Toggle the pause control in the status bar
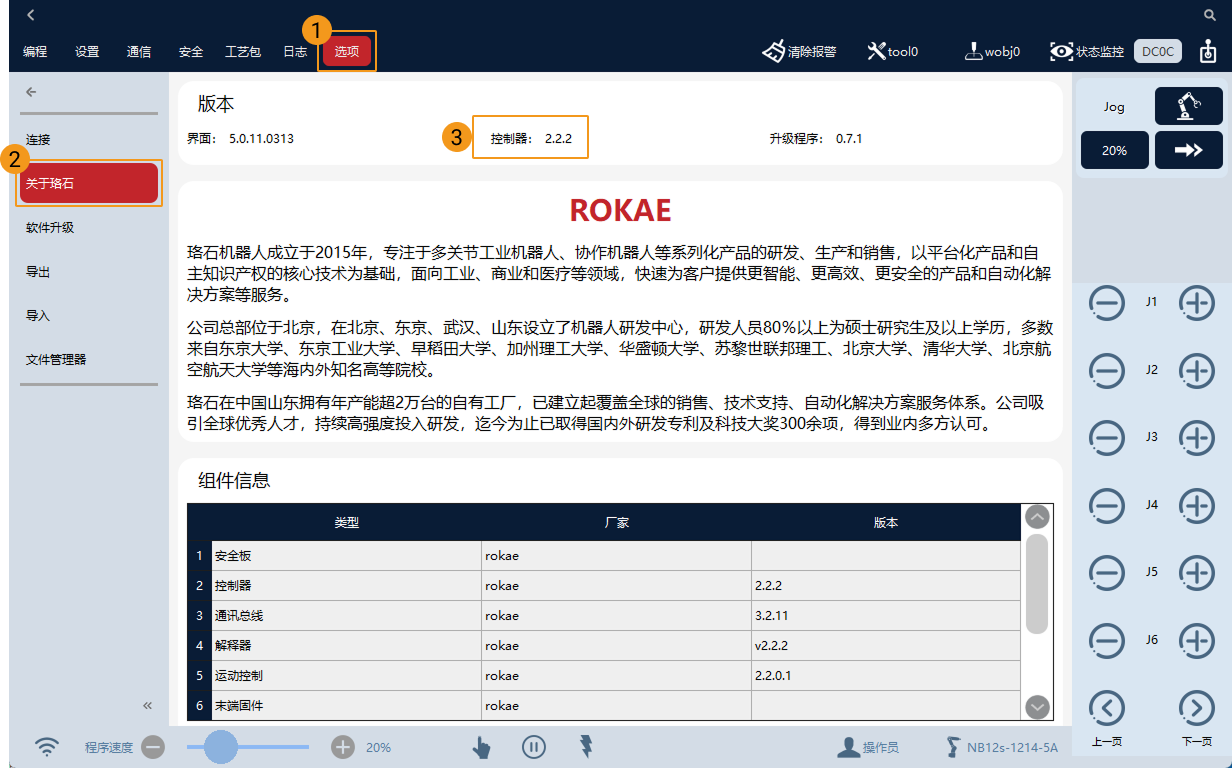This screenshot has width=1232, height=768. [x=534, y=747]
